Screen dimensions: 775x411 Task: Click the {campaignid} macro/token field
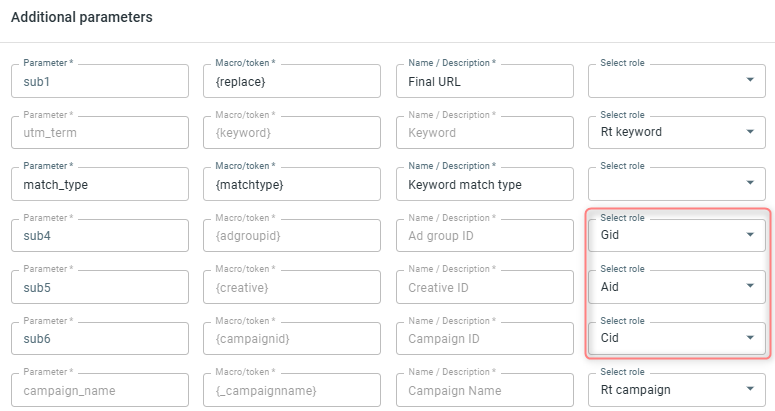click(x=293, y=339)
